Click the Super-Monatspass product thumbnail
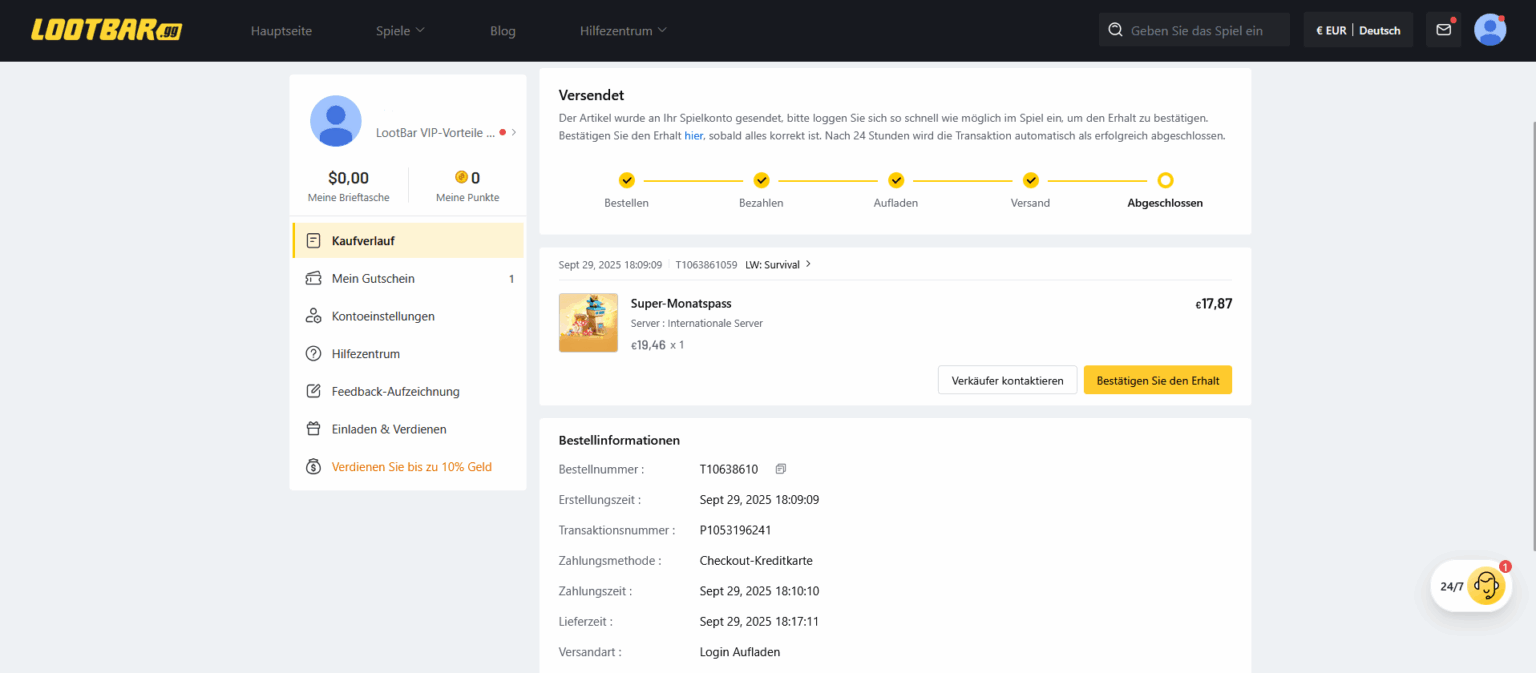This screenshot has width=1536, height=673. pos(588,322)
